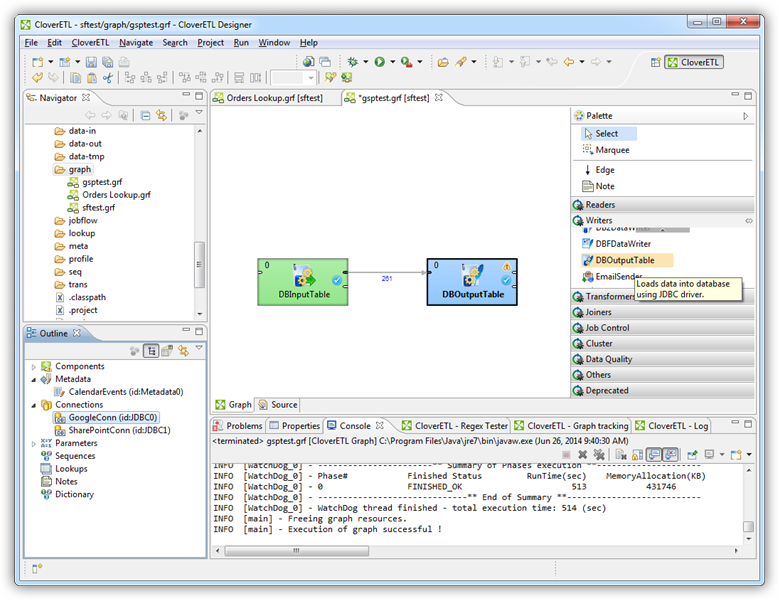Viewport: 779px width, 600px height.
Task: Click the Run graph green play icon
Action: (379, 62)
